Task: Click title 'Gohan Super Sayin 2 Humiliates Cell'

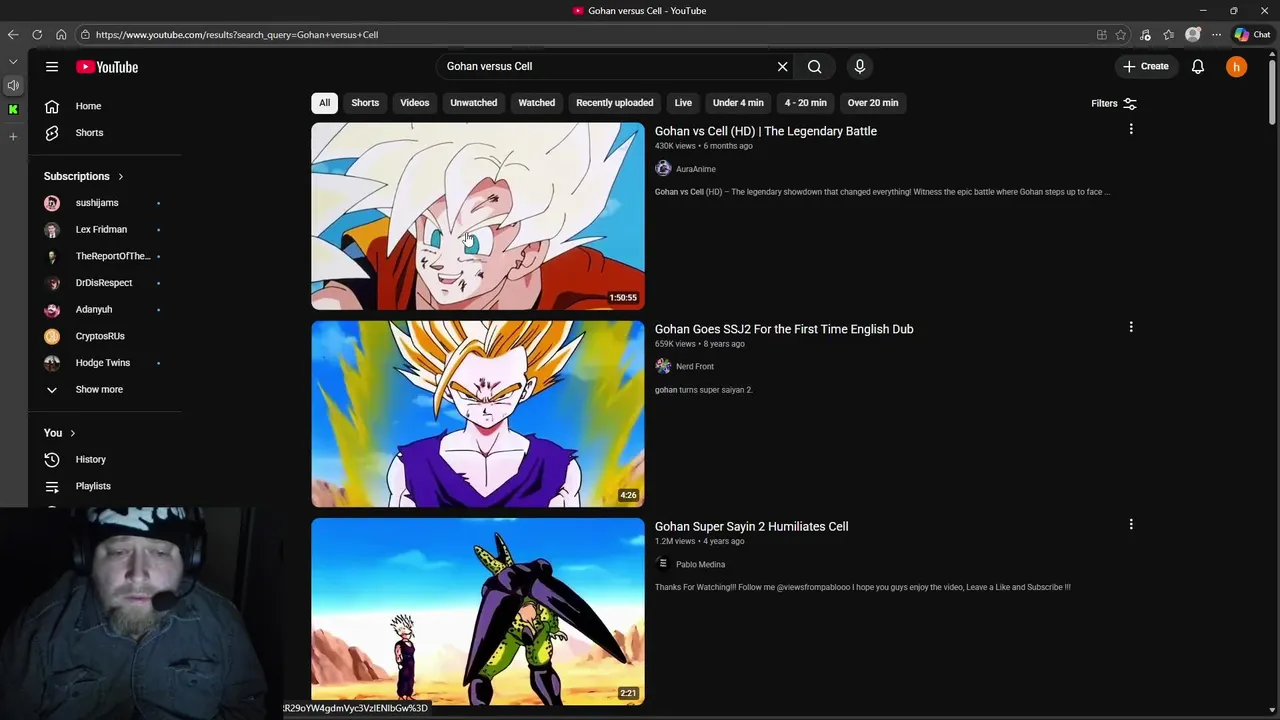Action: click(x=752, y=527)
